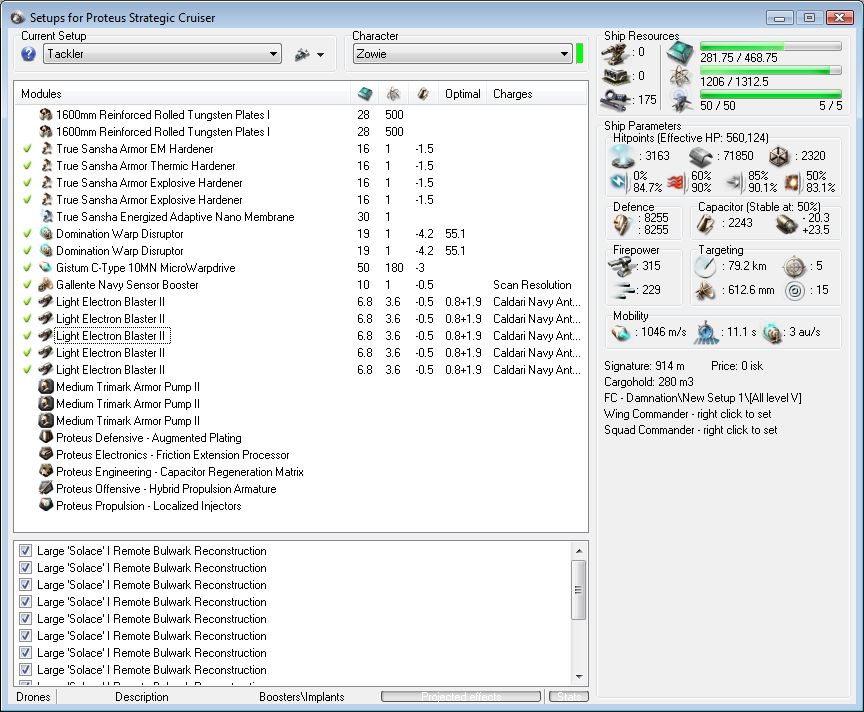The image size is (864, 712).
Task: Click the drone bay icon by 50 / 50
Action: coord(682,101)
